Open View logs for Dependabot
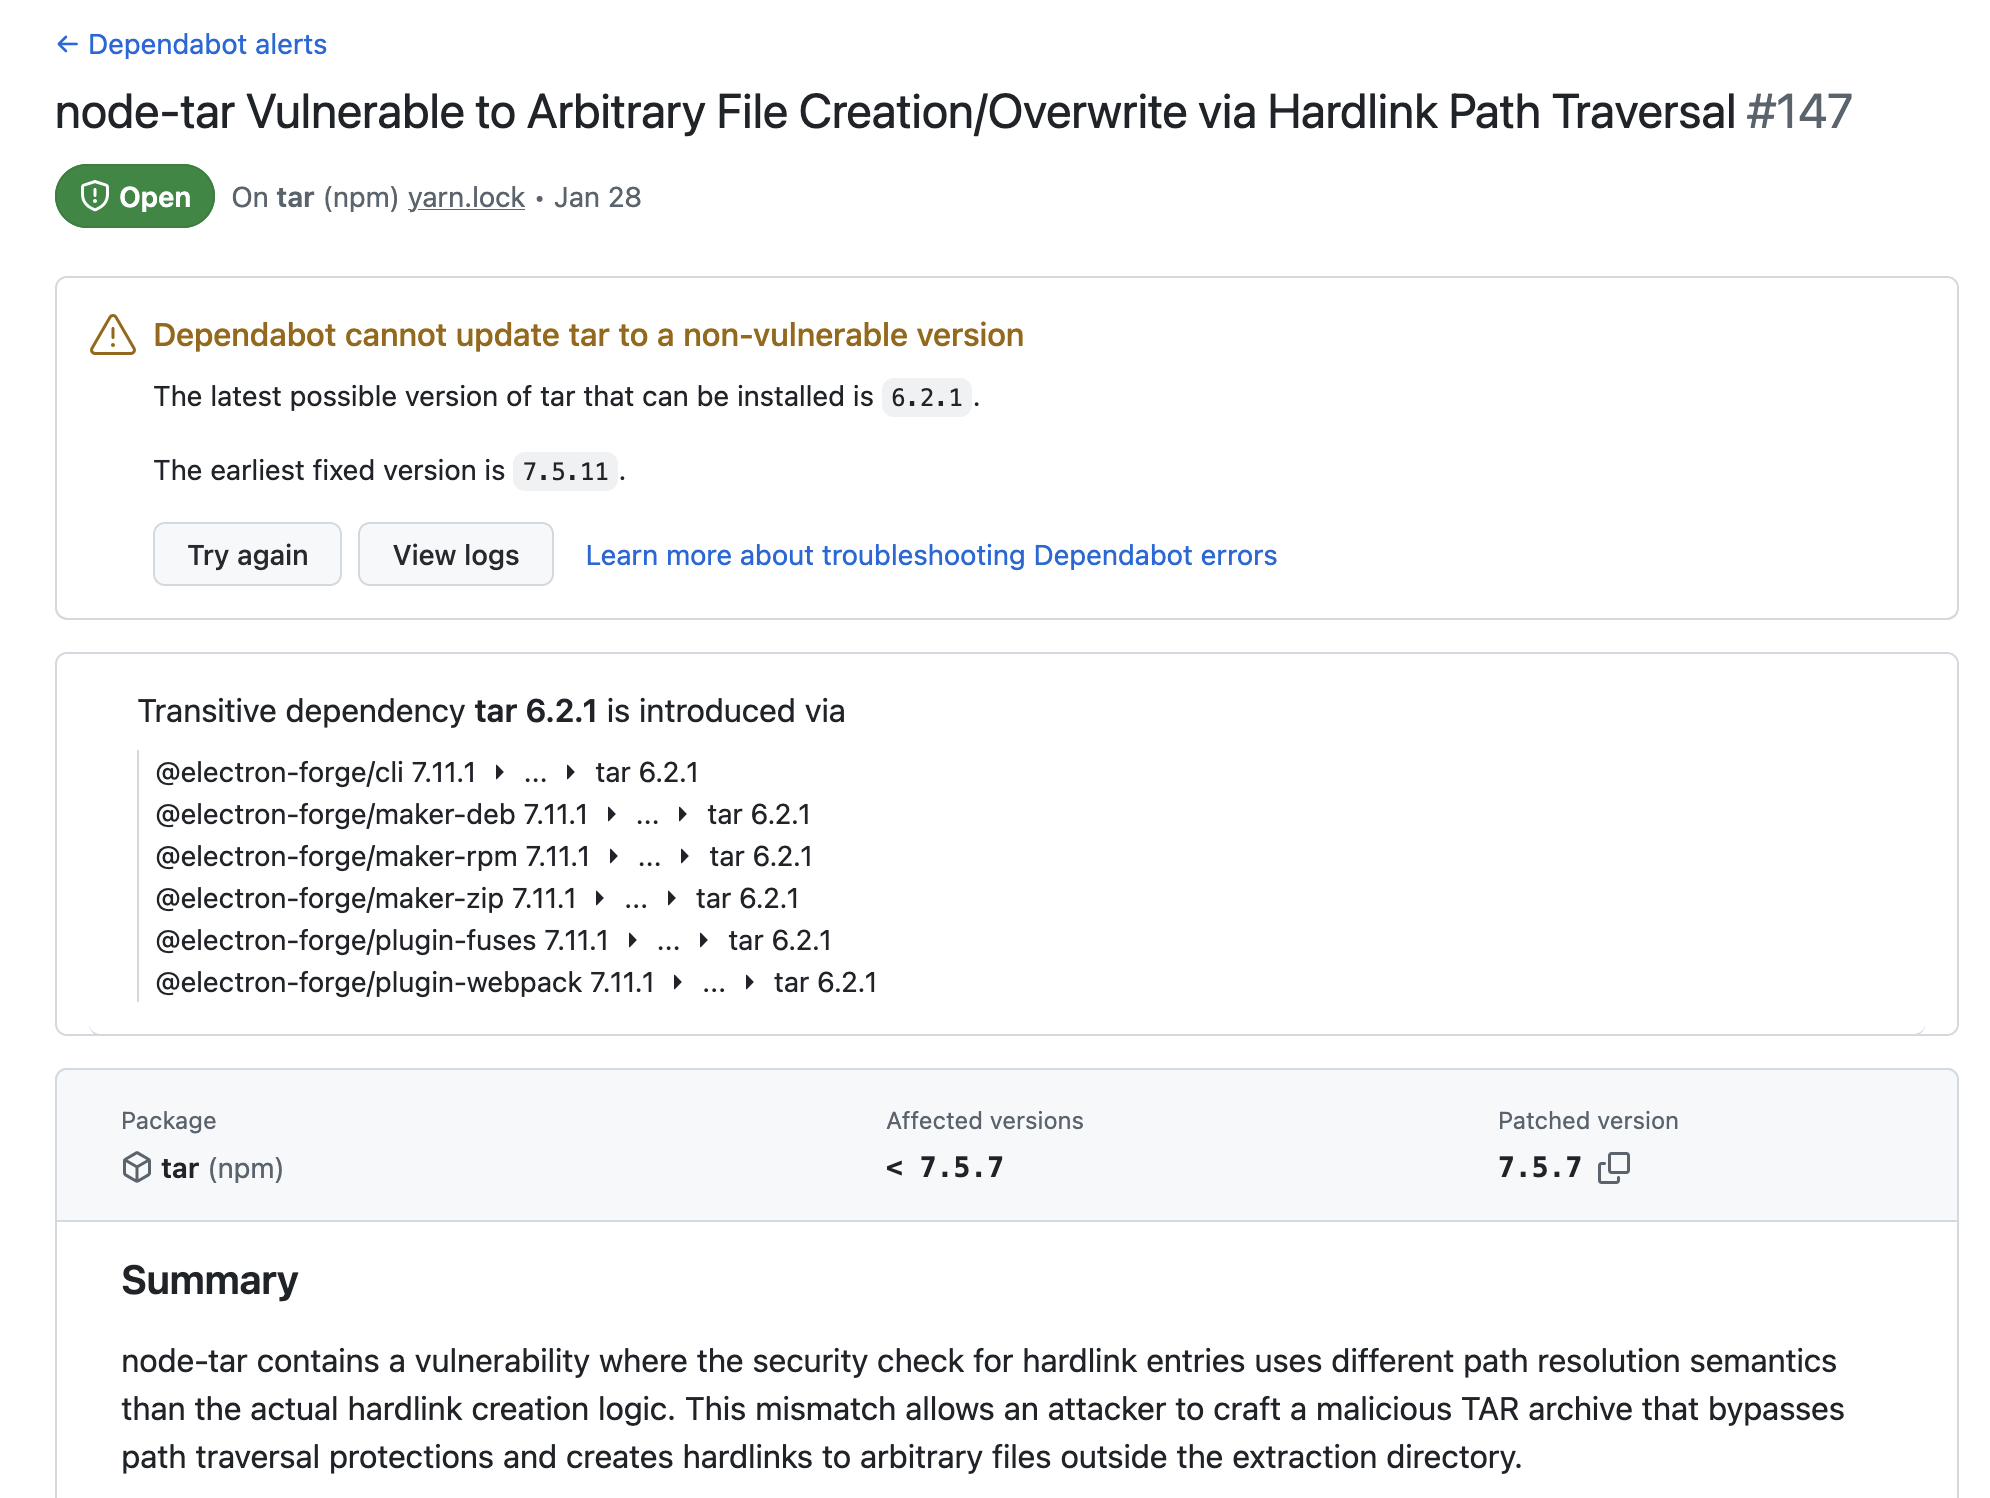 click(x=455, y=555)
